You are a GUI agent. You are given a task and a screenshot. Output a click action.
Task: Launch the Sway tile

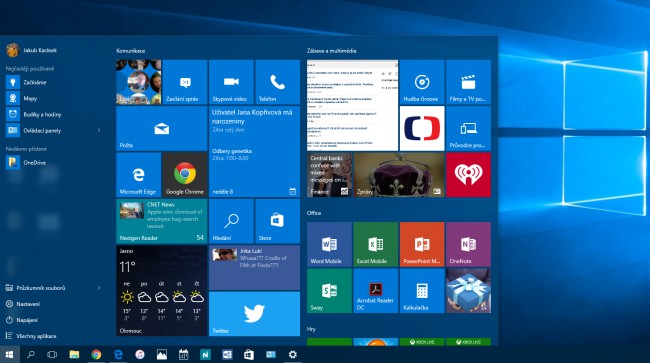click(329, 290)
